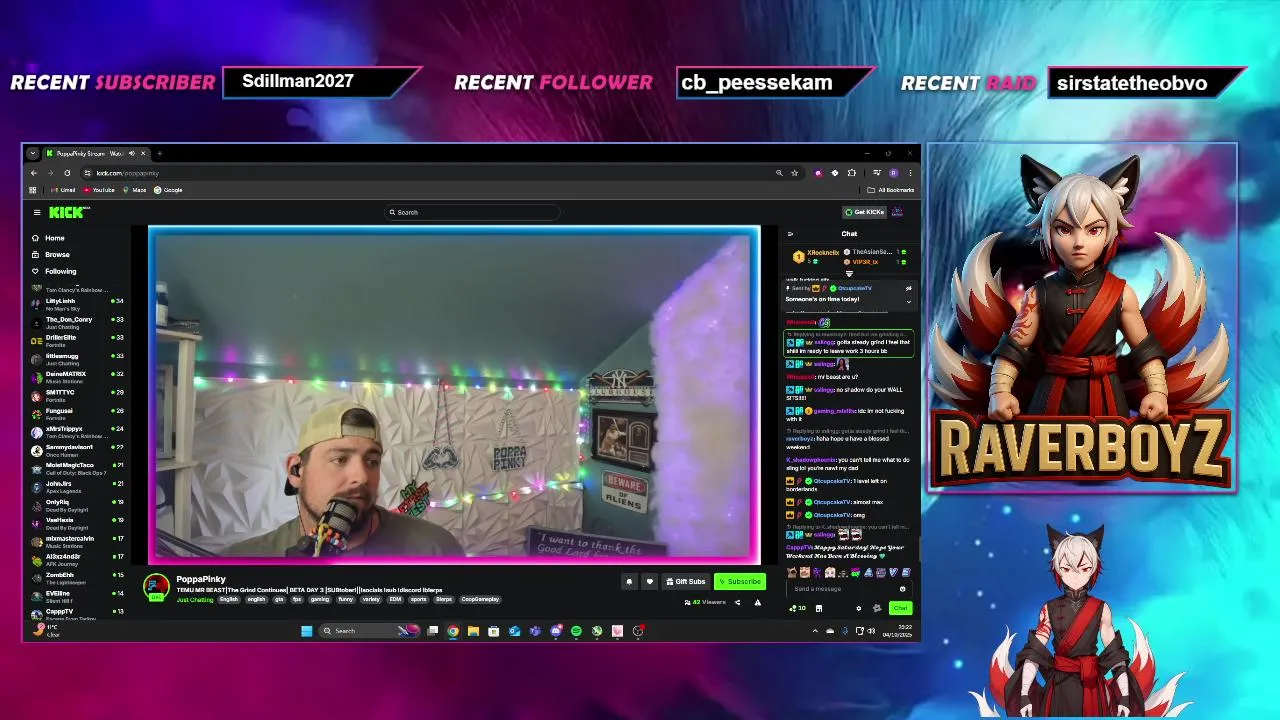Open DrillerElite channel in following list
Screen dimensions: 1280x720
(77, 340)
